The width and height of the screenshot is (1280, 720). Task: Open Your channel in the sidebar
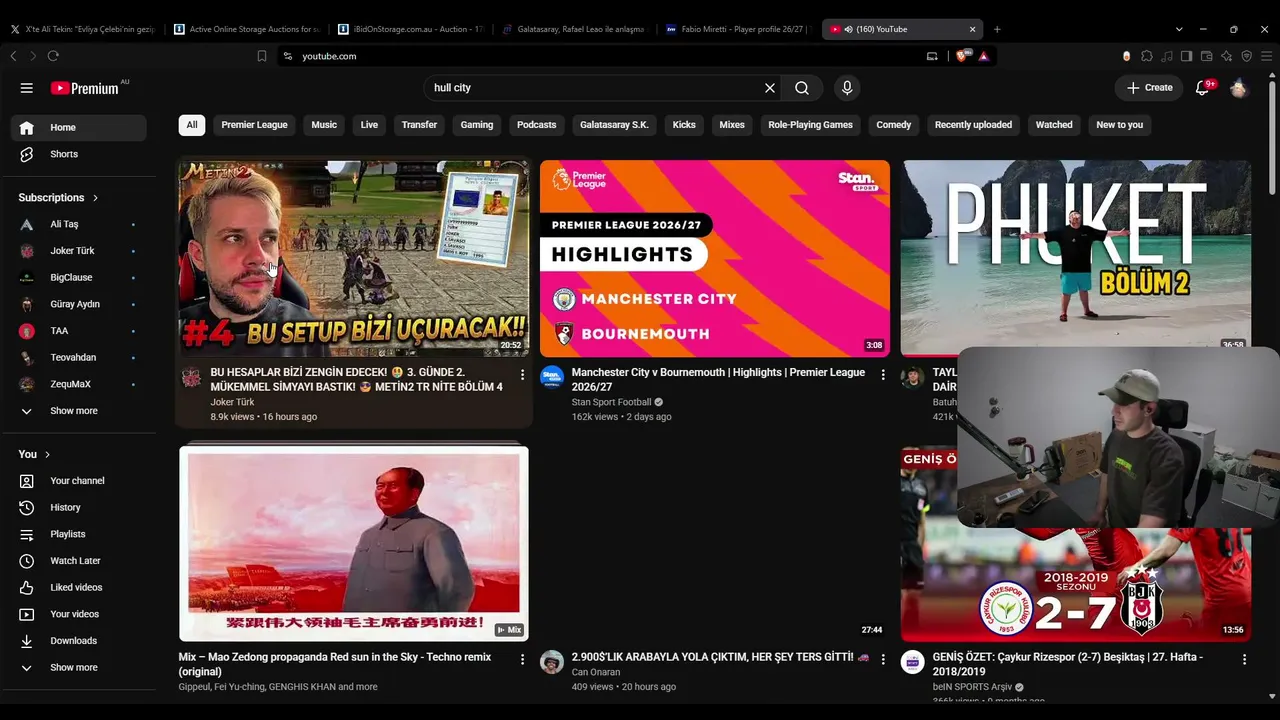click(x=79, y=481)
